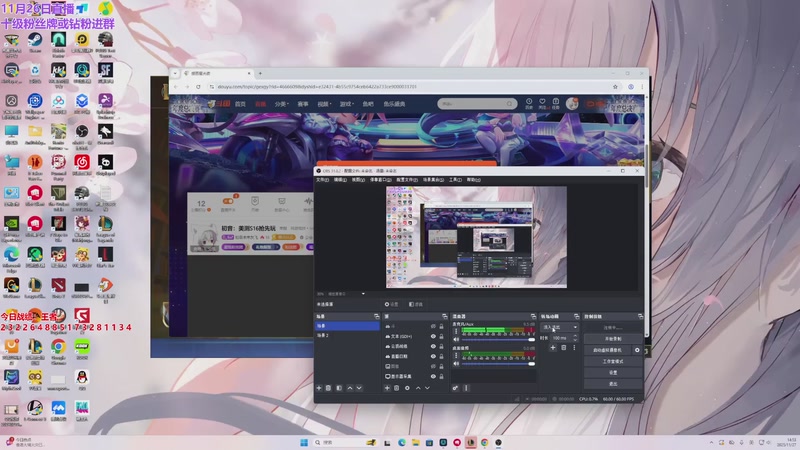The image size is (800, 450).
Task: Adjust the desktop audio volume slider
Action: click(x=498, y=364)
